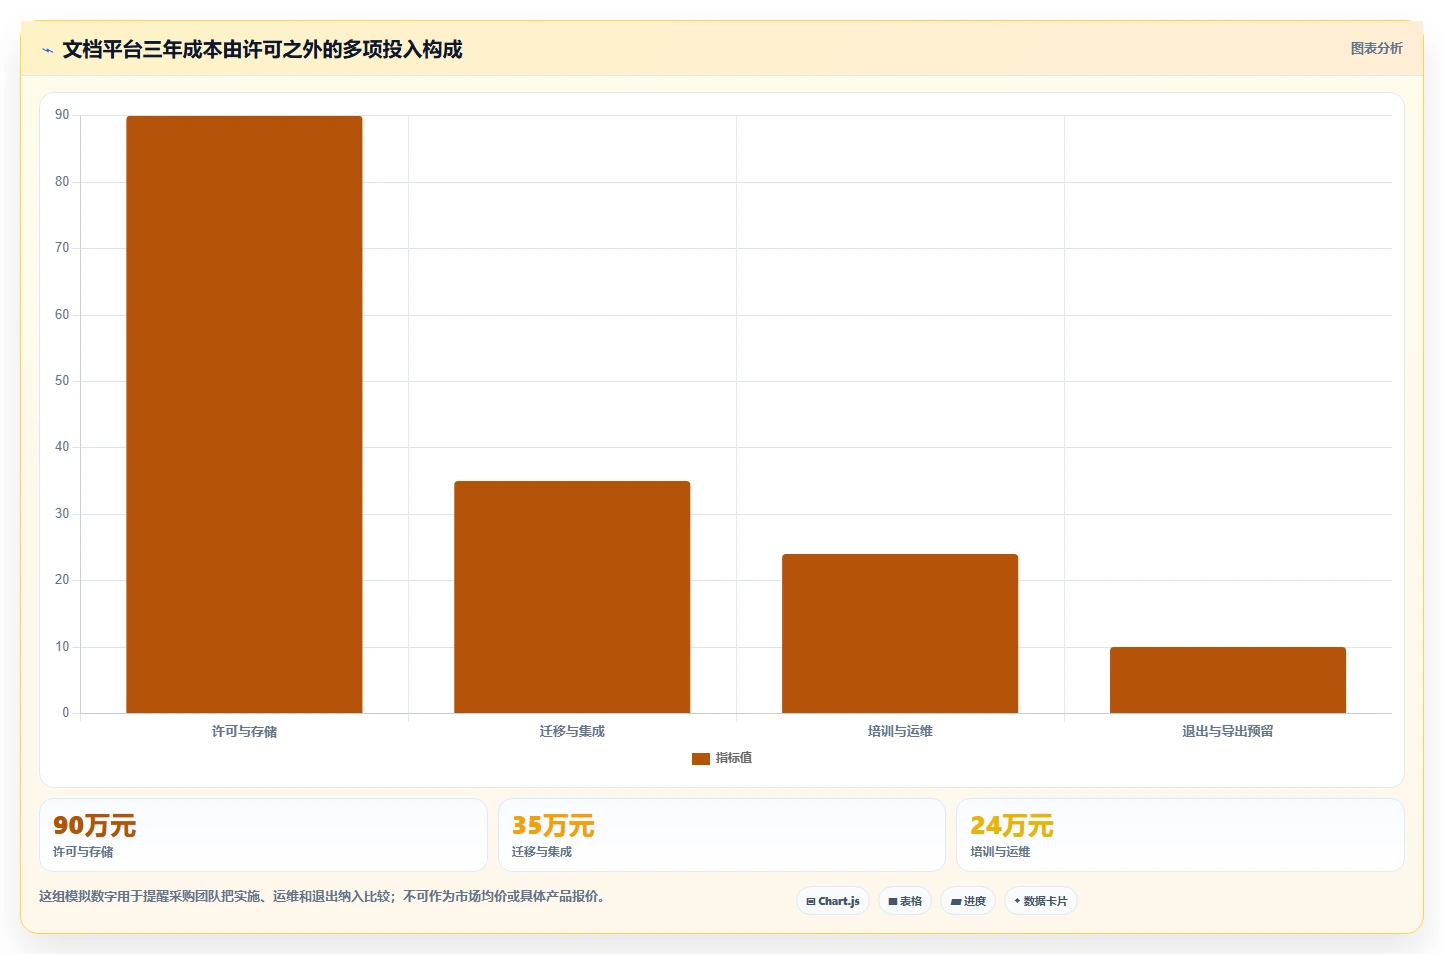Click the y-axis value 90
The image size is (1444, 954).
pyautogui.click(x=62, y=115)
